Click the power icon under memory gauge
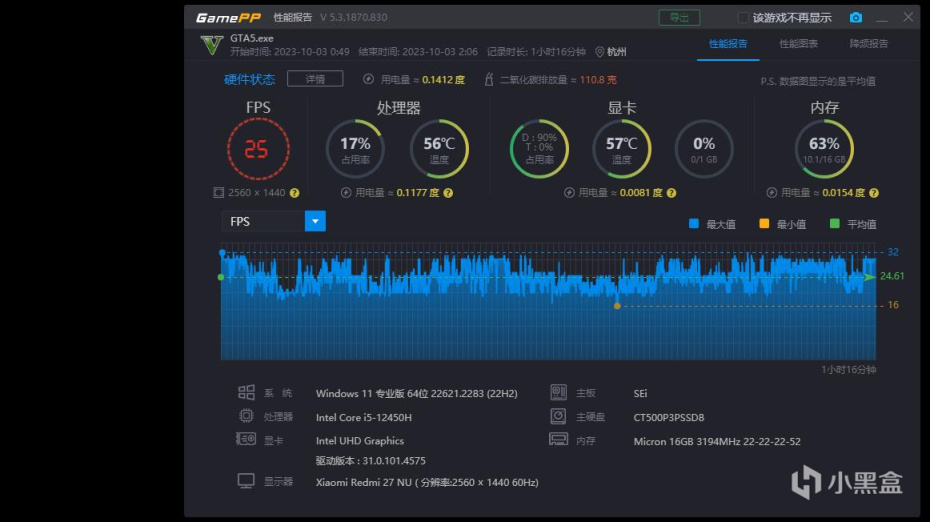Image resolution: width=930 pixels, height=522 pixels. tap(771, 193)
